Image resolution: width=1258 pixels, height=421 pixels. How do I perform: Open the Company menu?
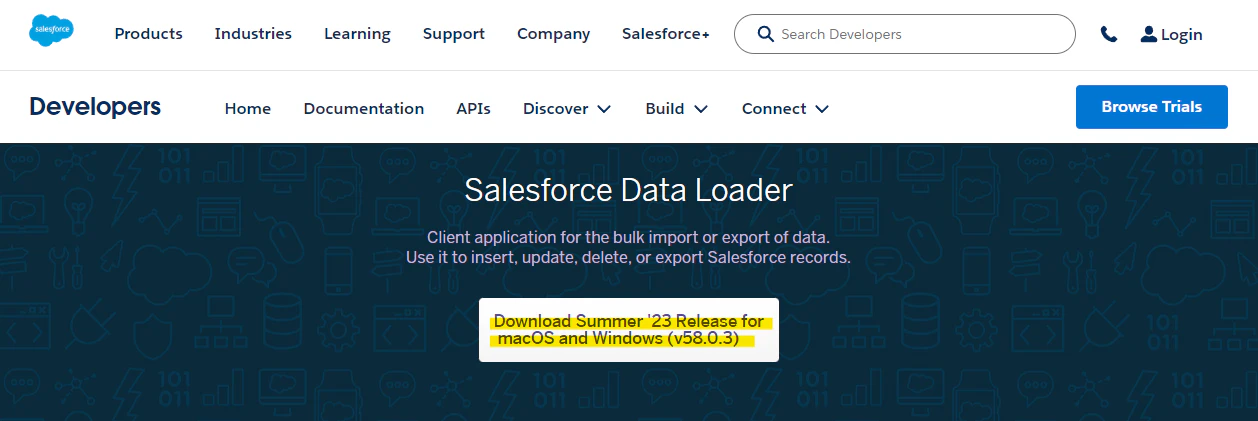(553, 34)
